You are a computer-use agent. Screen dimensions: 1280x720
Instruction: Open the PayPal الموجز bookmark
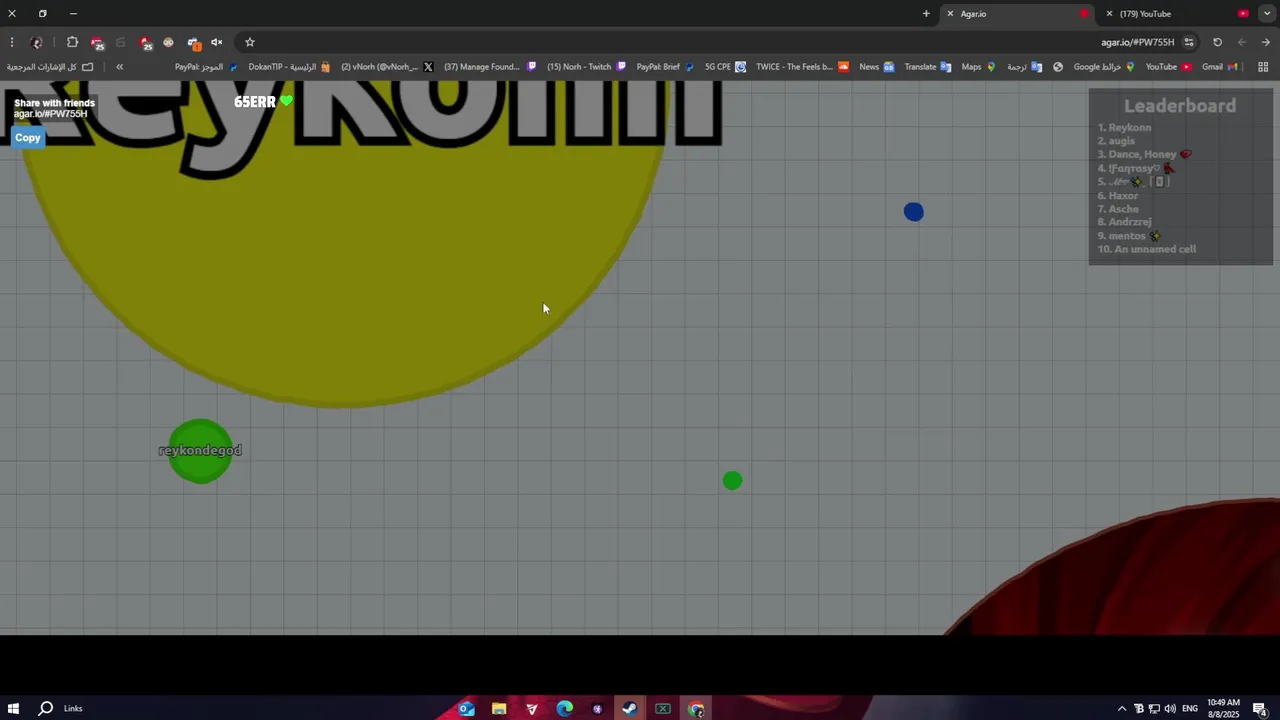(206, 67)
